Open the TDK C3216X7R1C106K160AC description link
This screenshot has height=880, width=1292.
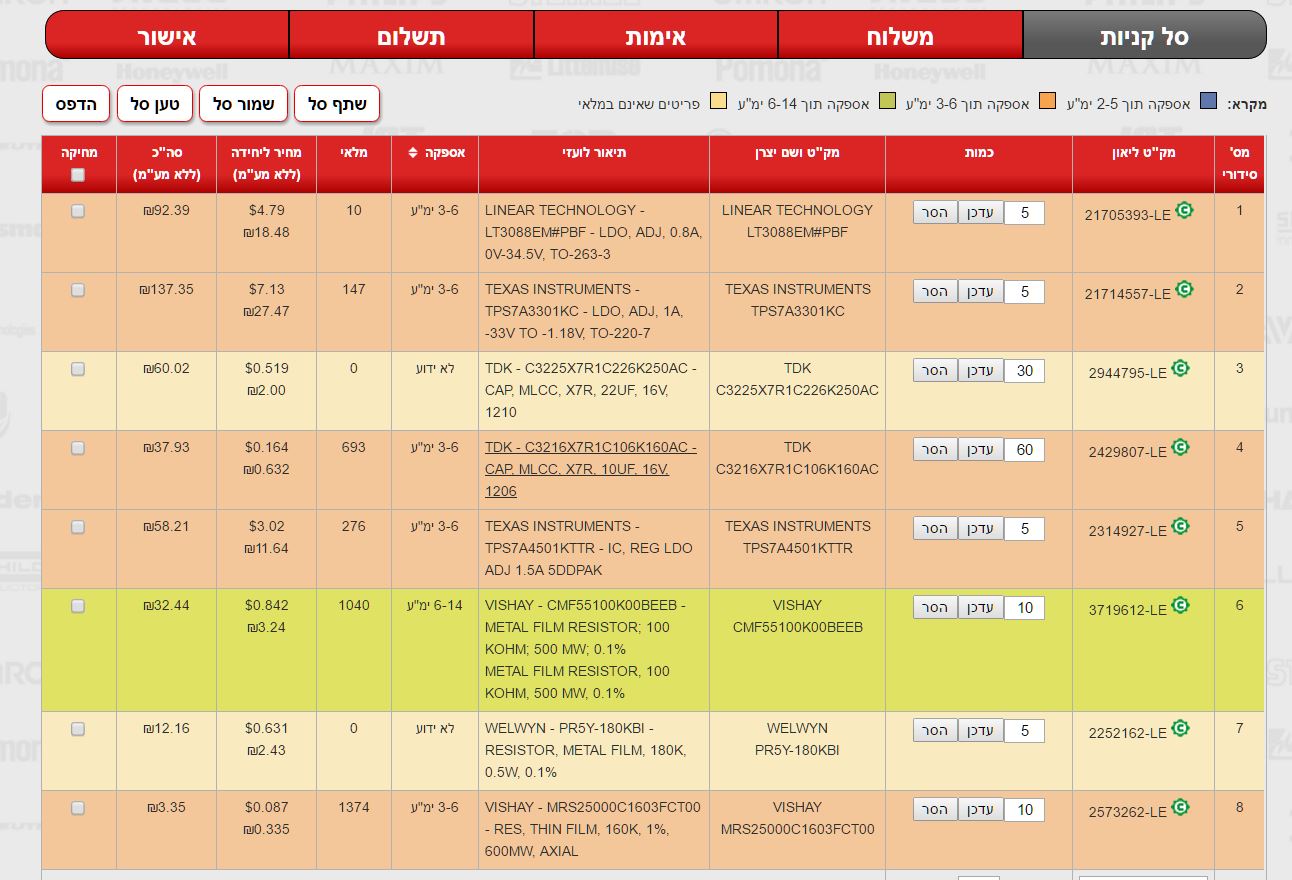(591, 469)
